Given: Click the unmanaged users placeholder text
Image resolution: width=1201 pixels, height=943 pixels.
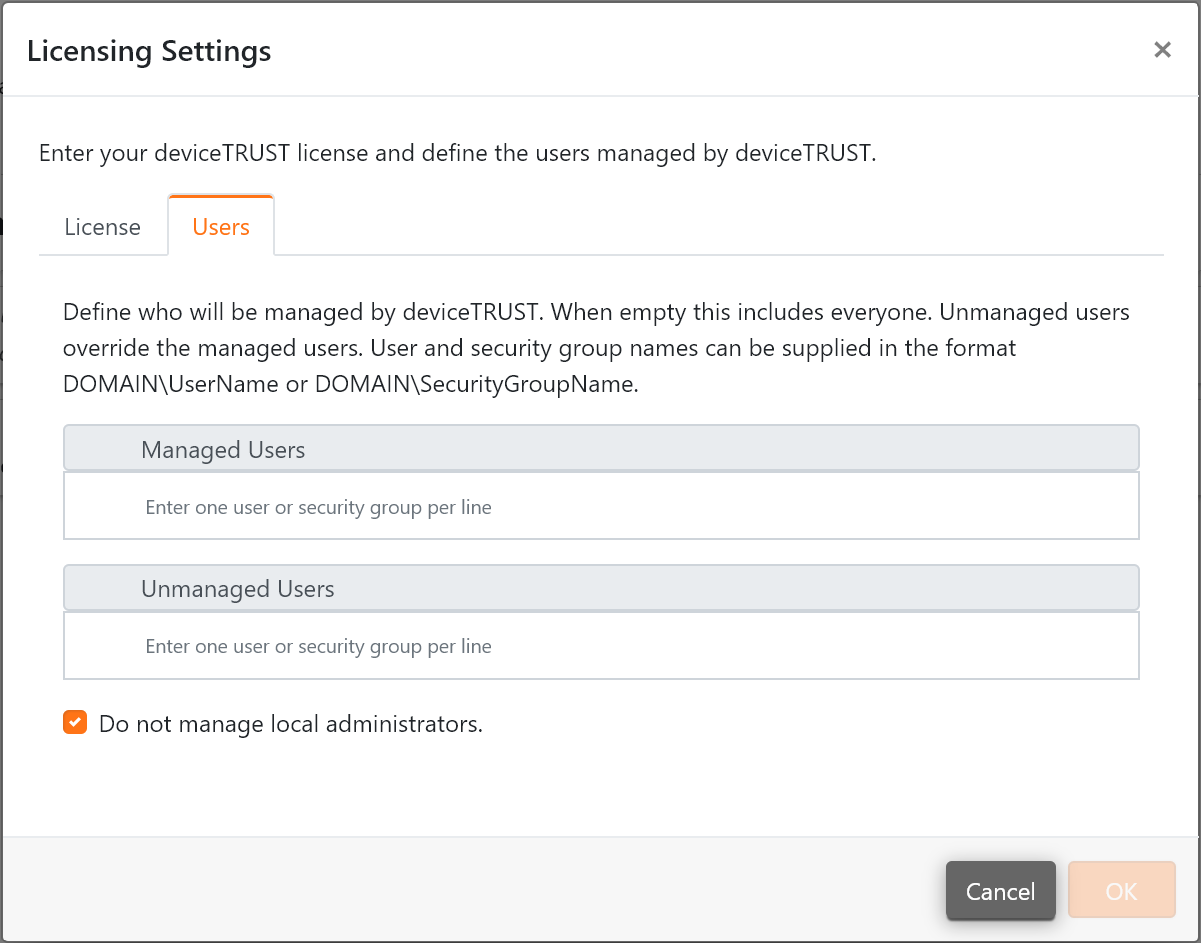Looking at the screenshot, I should (x=318, y=646).
